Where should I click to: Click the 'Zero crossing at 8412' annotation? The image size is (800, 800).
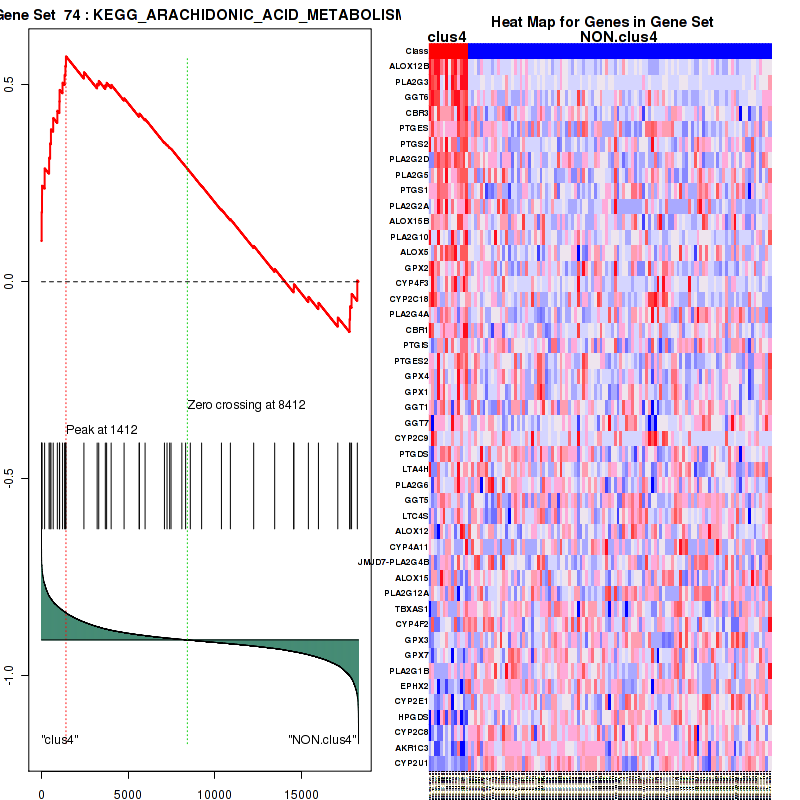point(246,405)
